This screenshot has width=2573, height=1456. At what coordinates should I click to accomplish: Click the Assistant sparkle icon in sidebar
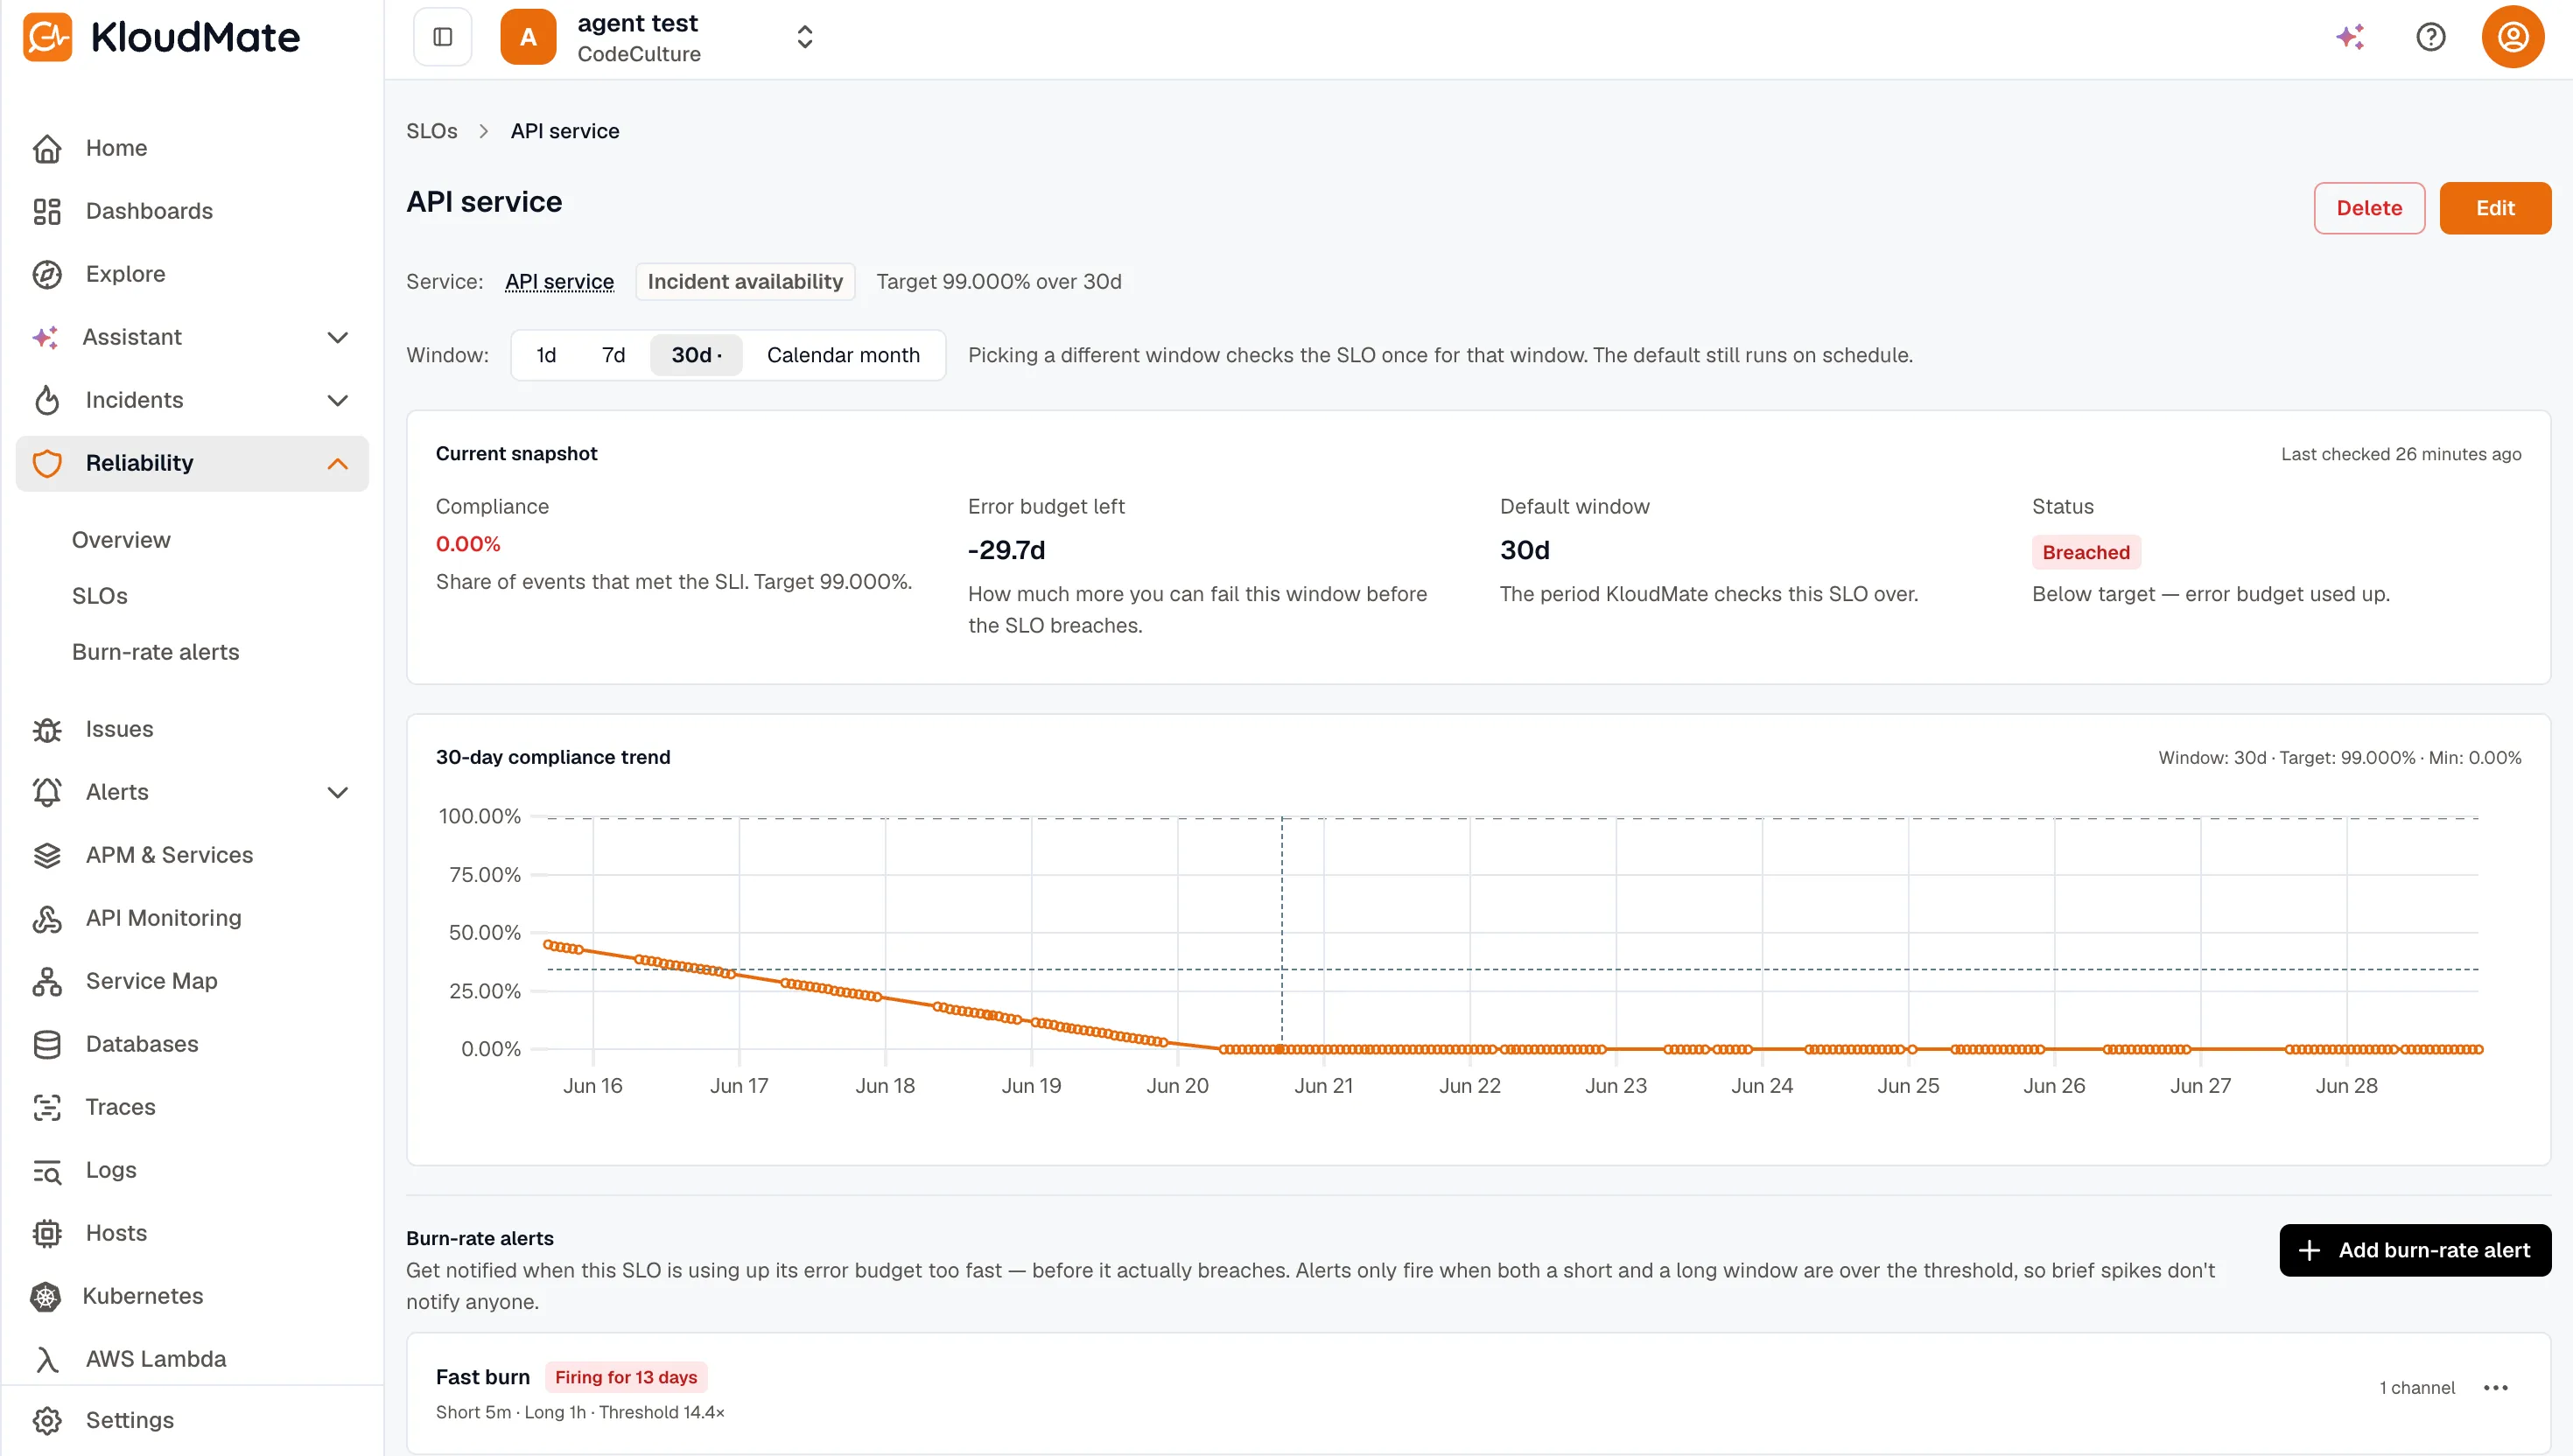pyautogui.click(x=45, y=337)
